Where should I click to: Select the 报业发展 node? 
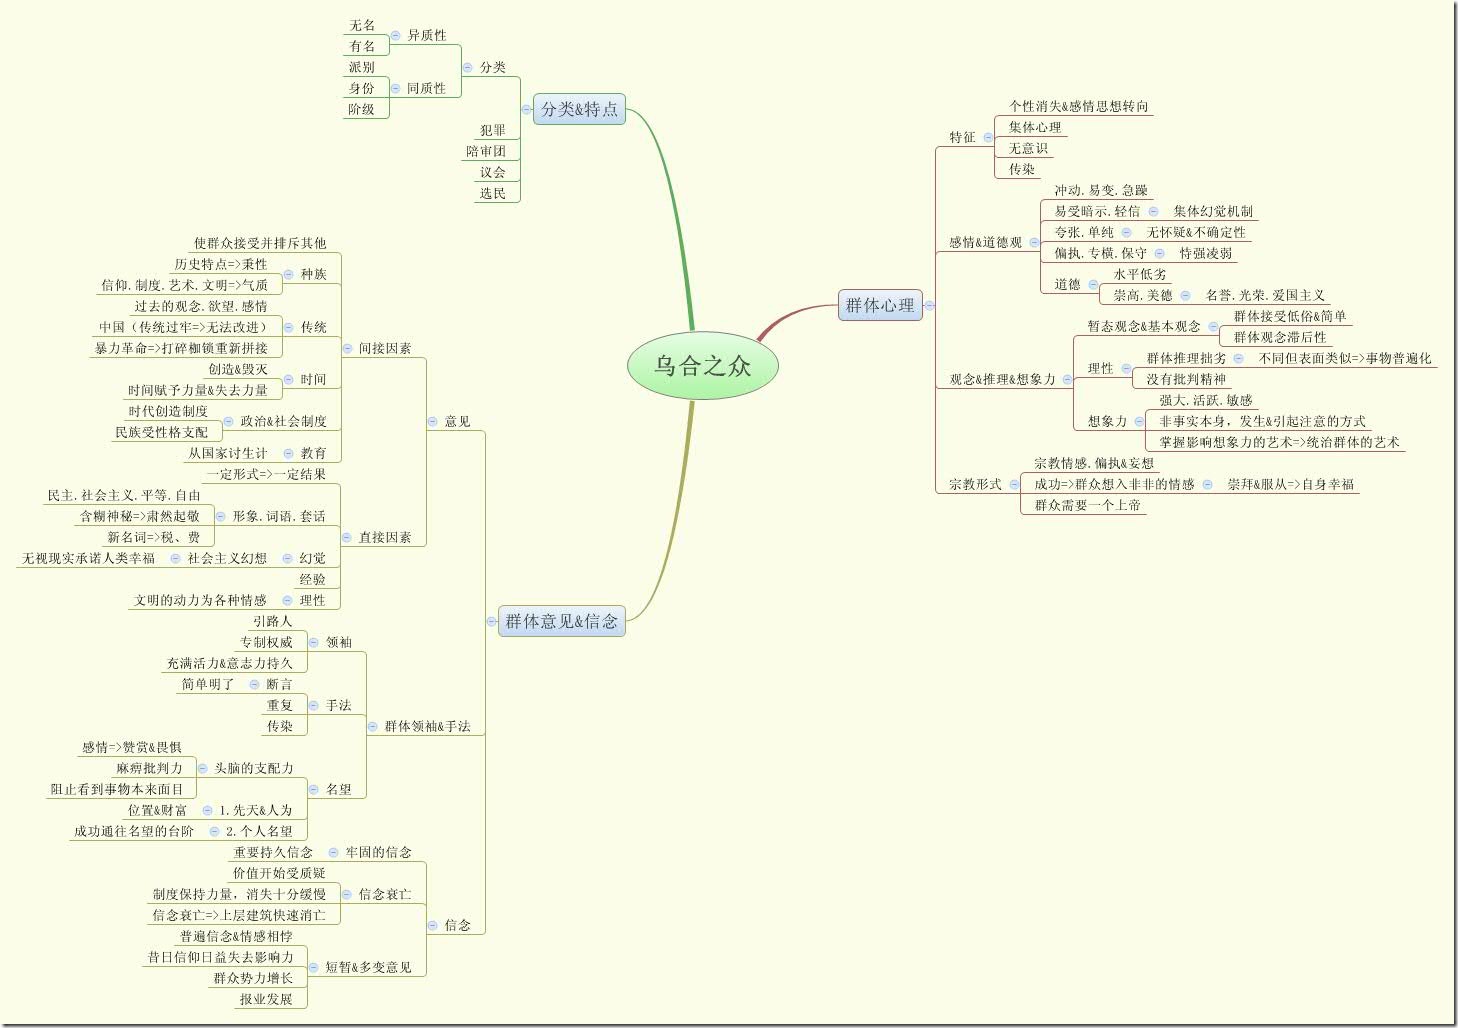pos(266,999)
